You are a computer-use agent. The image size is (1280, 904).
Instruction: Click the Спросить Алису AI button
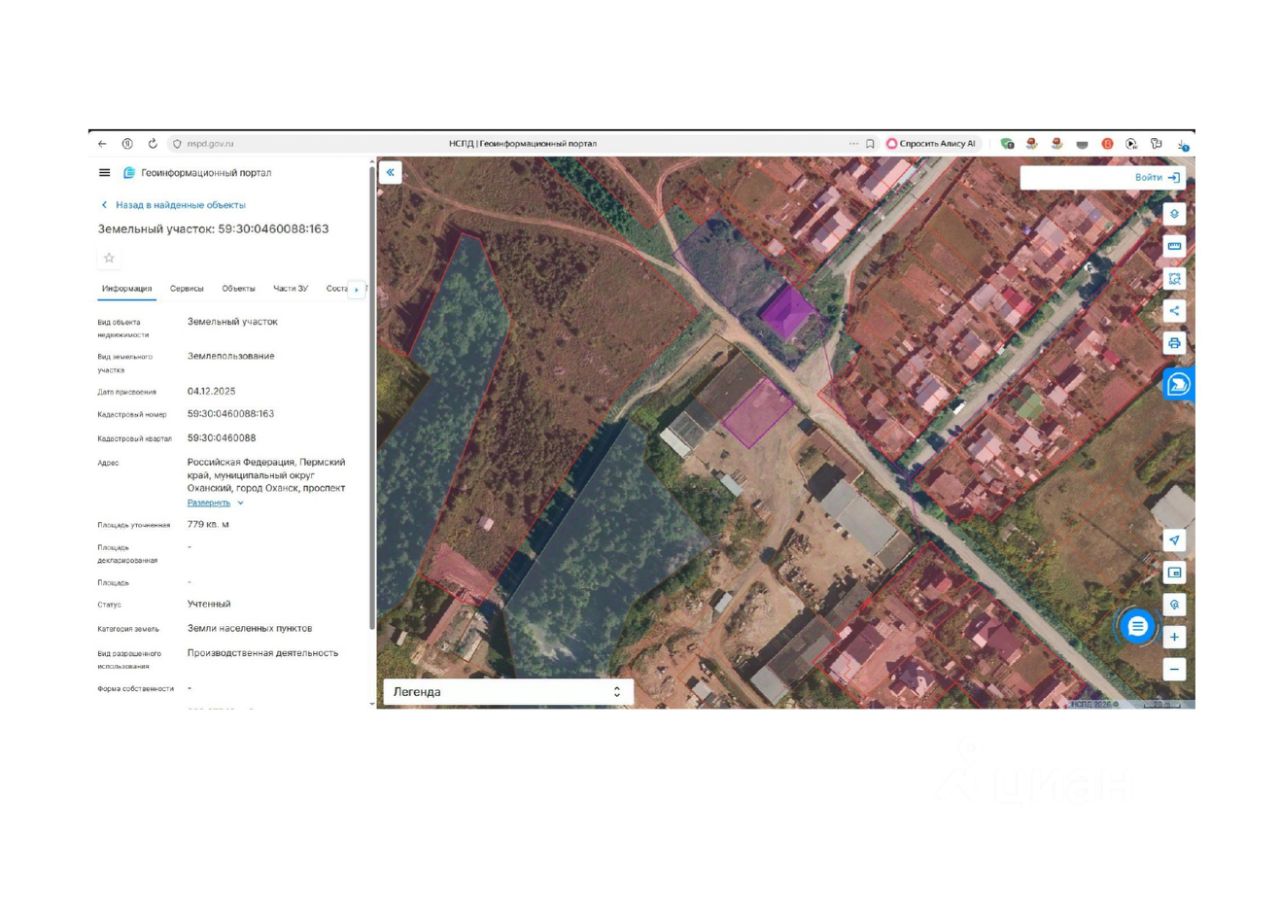(x=931, y=144)
